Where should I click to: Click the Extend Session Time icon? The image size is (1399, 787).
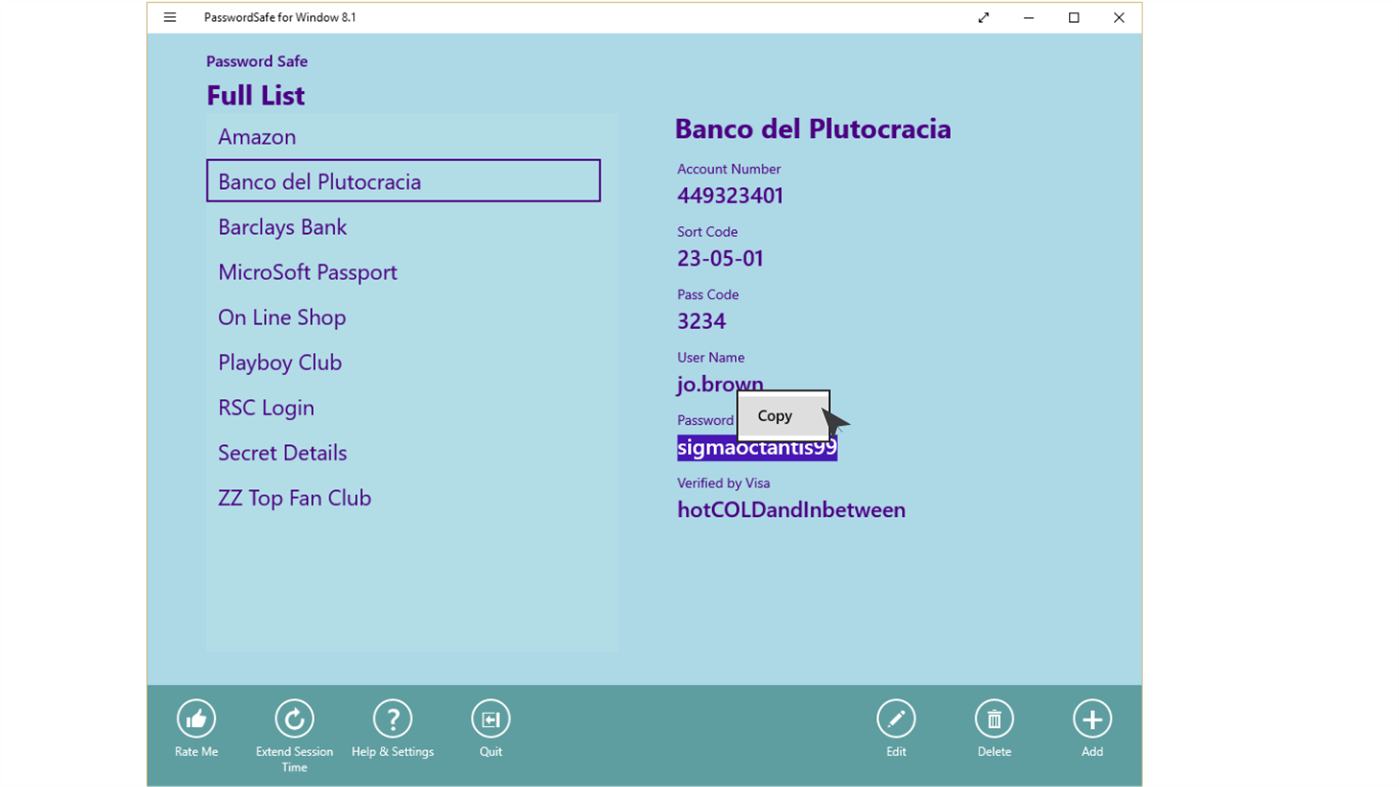pos(293,717)
